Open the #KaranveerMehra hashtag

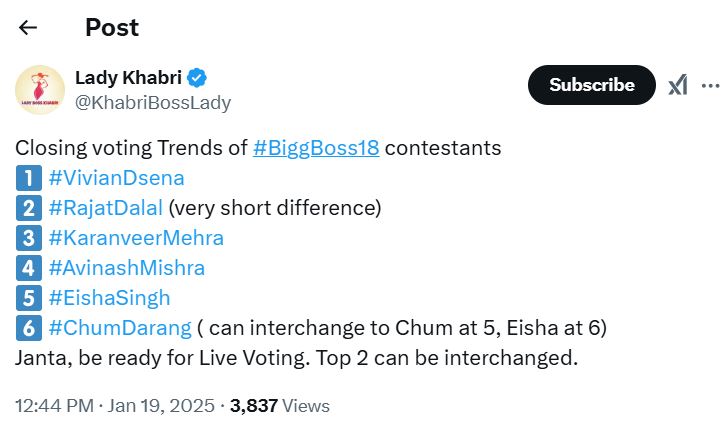click(136, 239)
